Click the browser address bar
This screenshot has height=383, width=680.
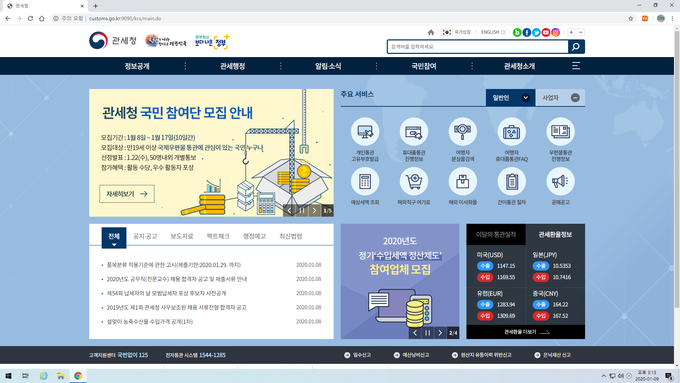338,18
